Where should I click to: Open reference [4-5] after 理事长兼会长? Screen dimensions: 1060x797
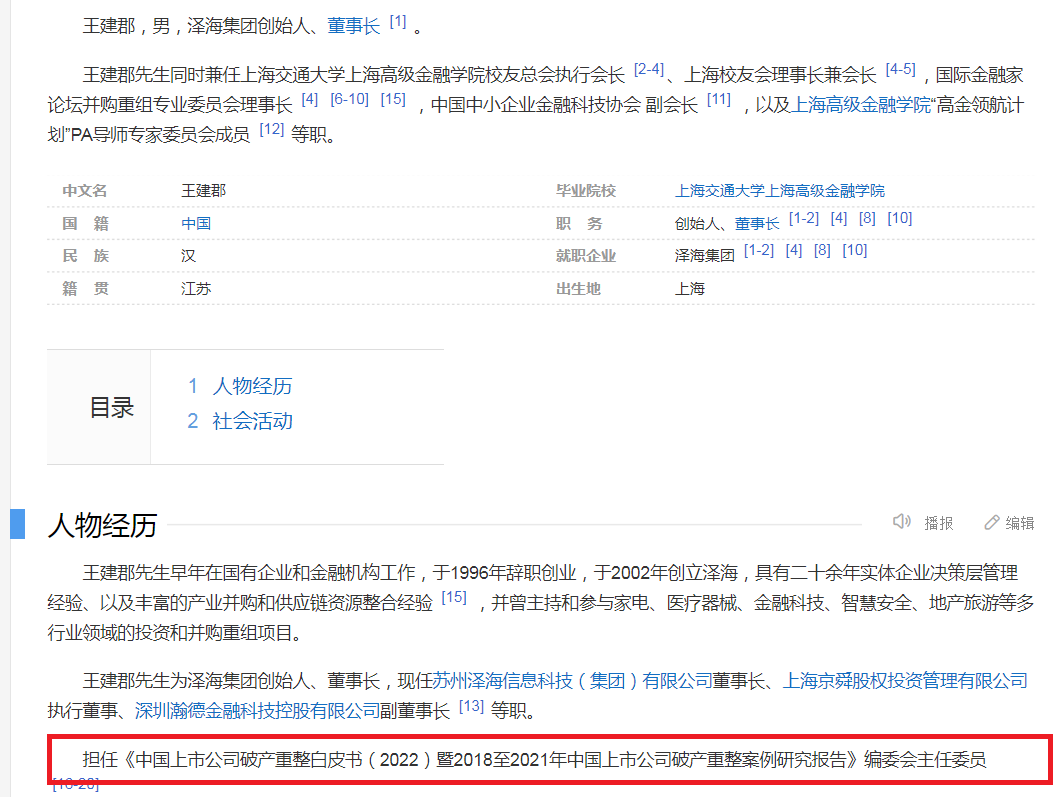(900, 69)
